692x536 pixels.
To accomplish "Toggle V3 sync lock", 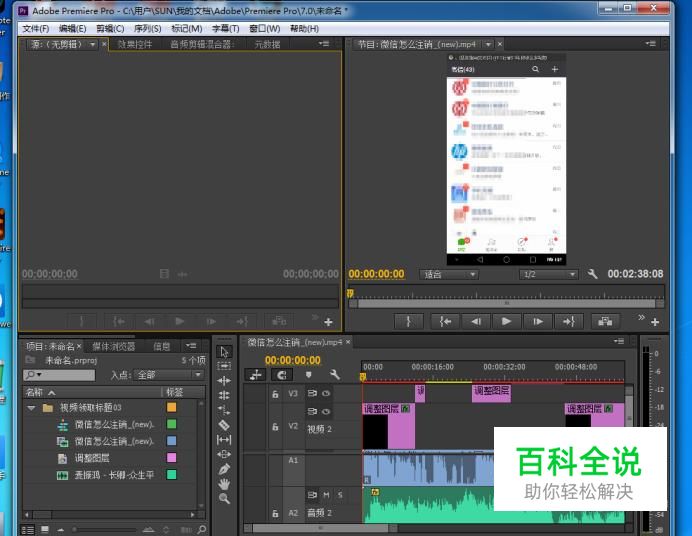I will pyautogui.click(x=312, y=393).
